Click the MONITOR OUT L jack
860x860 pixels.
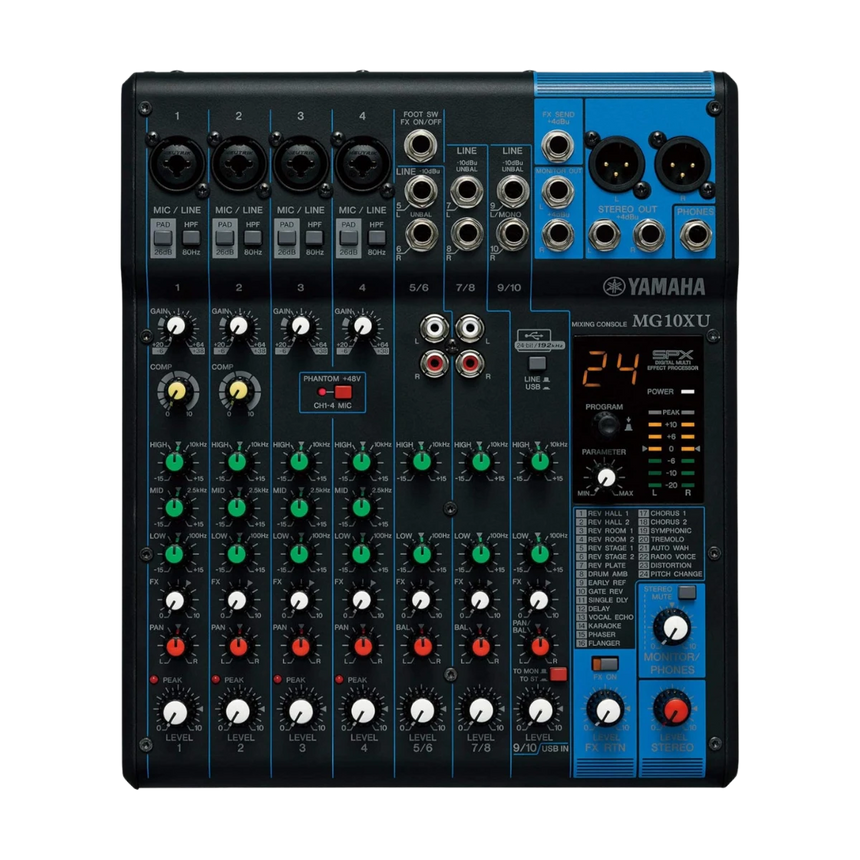point(557,191)
